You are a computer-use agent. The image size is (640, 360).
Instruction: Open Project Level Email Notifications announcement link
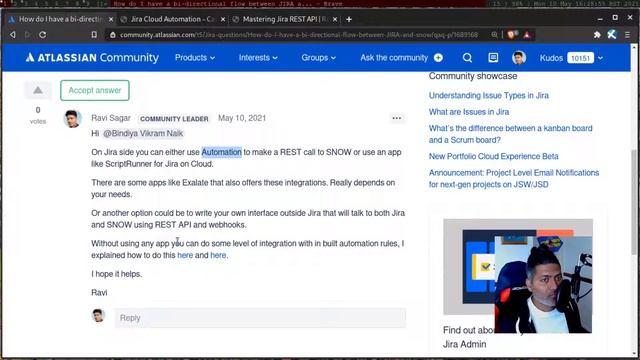click(x=513, y=178)
